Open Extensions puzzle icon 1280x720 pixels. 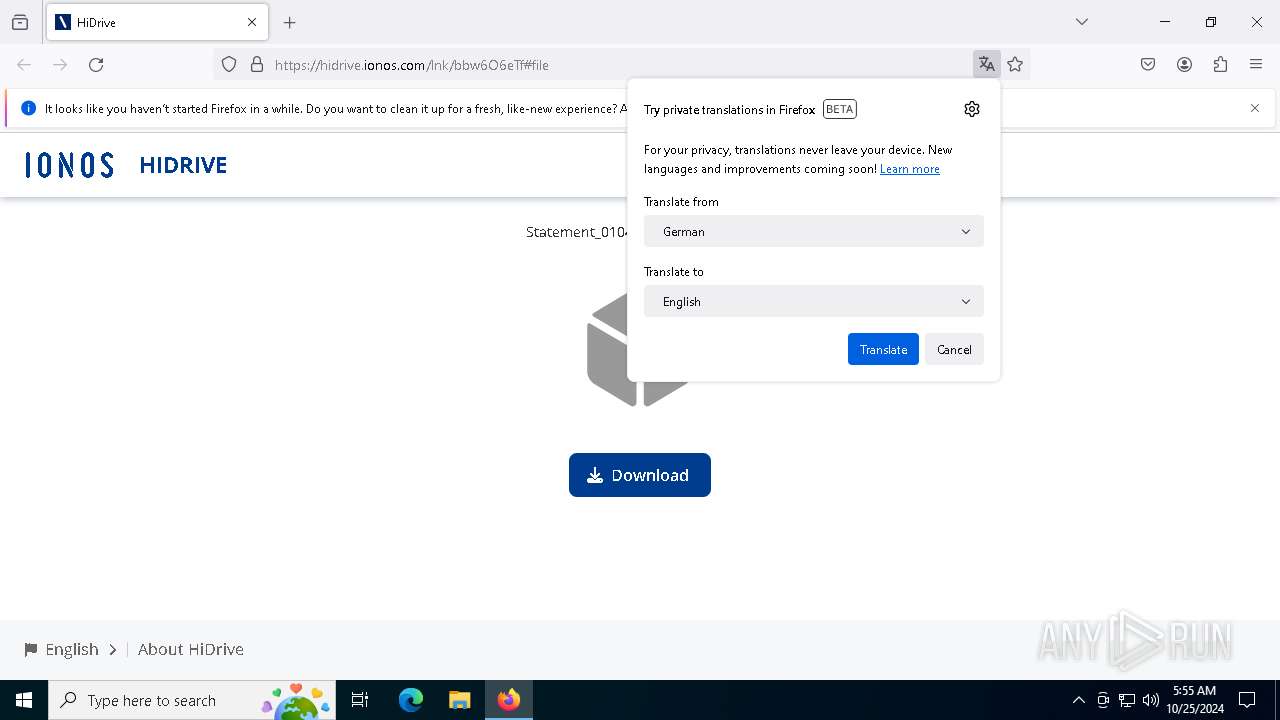1220,65
